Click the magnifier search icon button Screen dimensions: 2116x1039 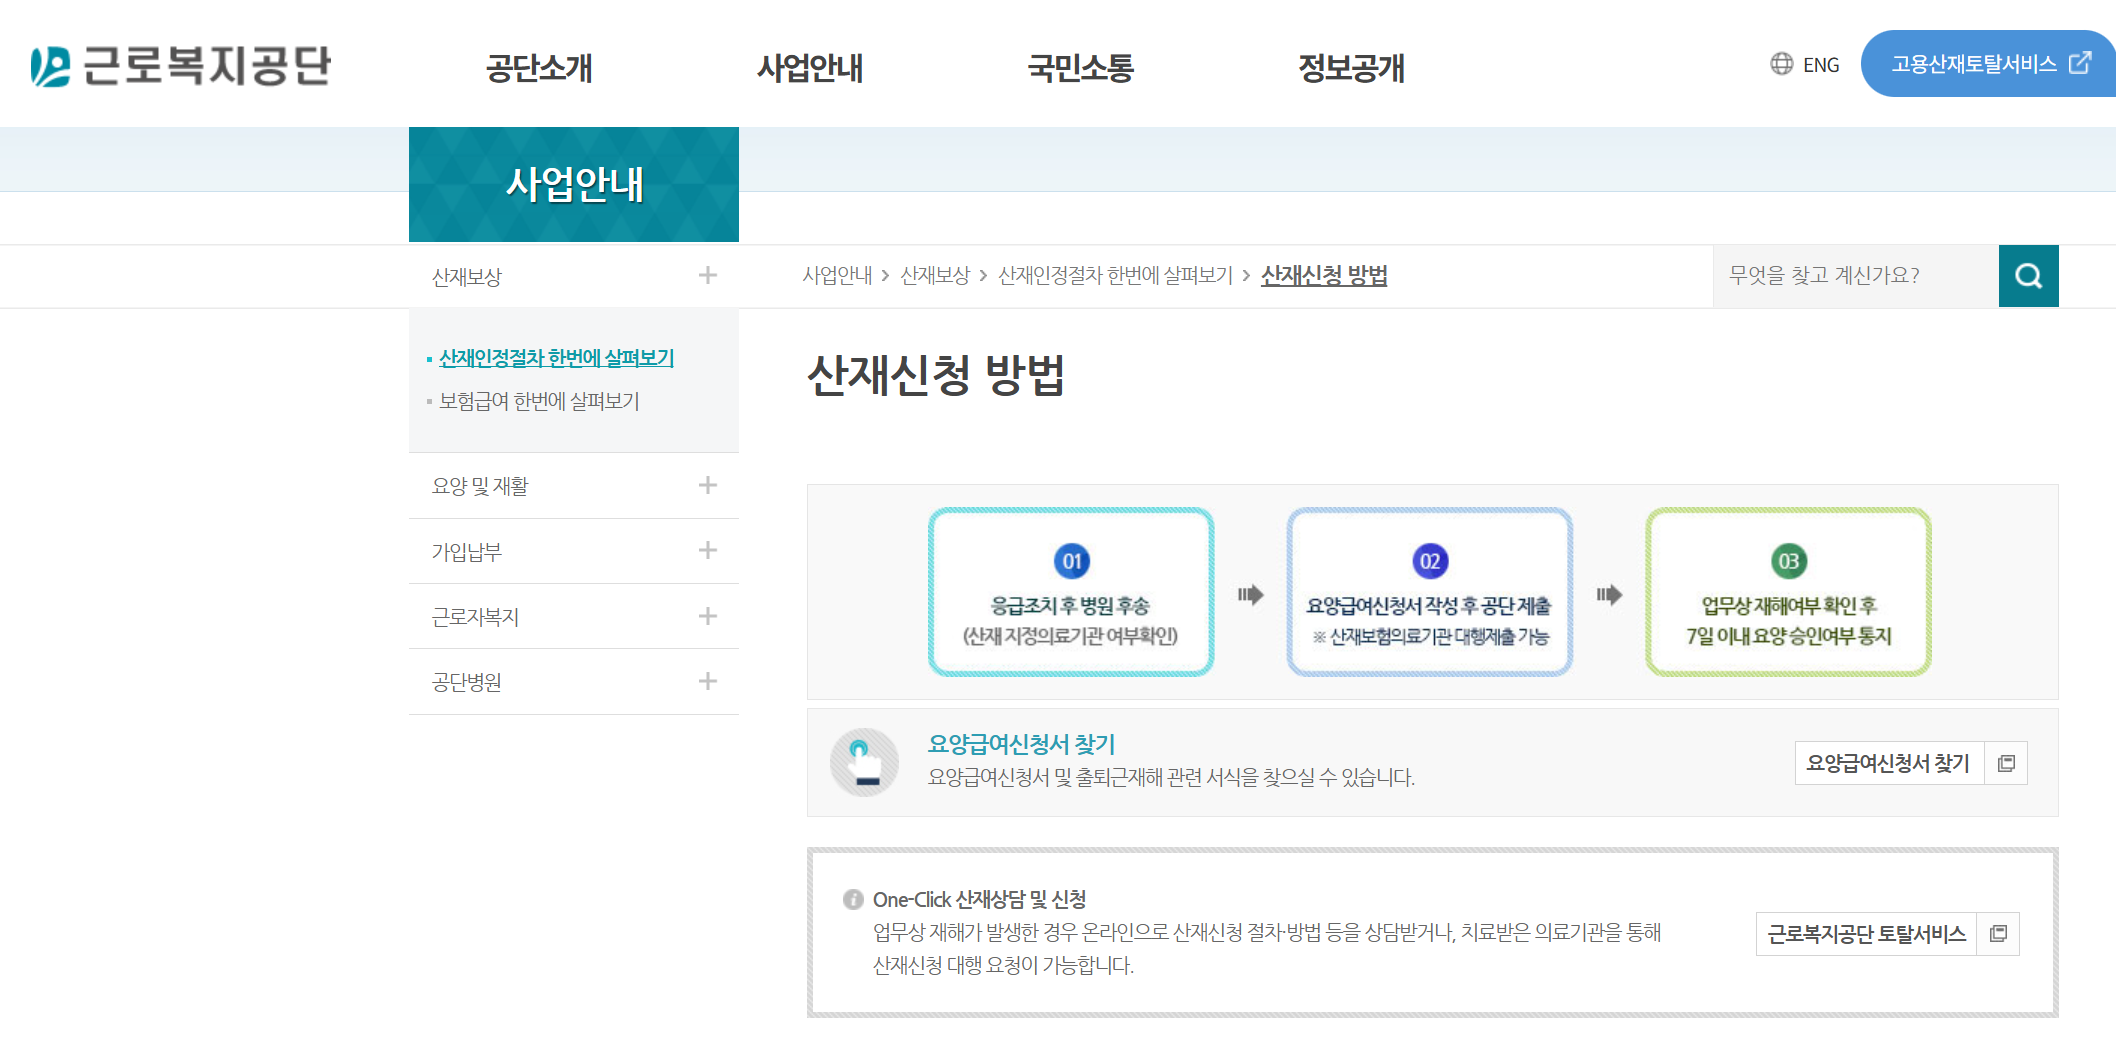(2028, 276)
